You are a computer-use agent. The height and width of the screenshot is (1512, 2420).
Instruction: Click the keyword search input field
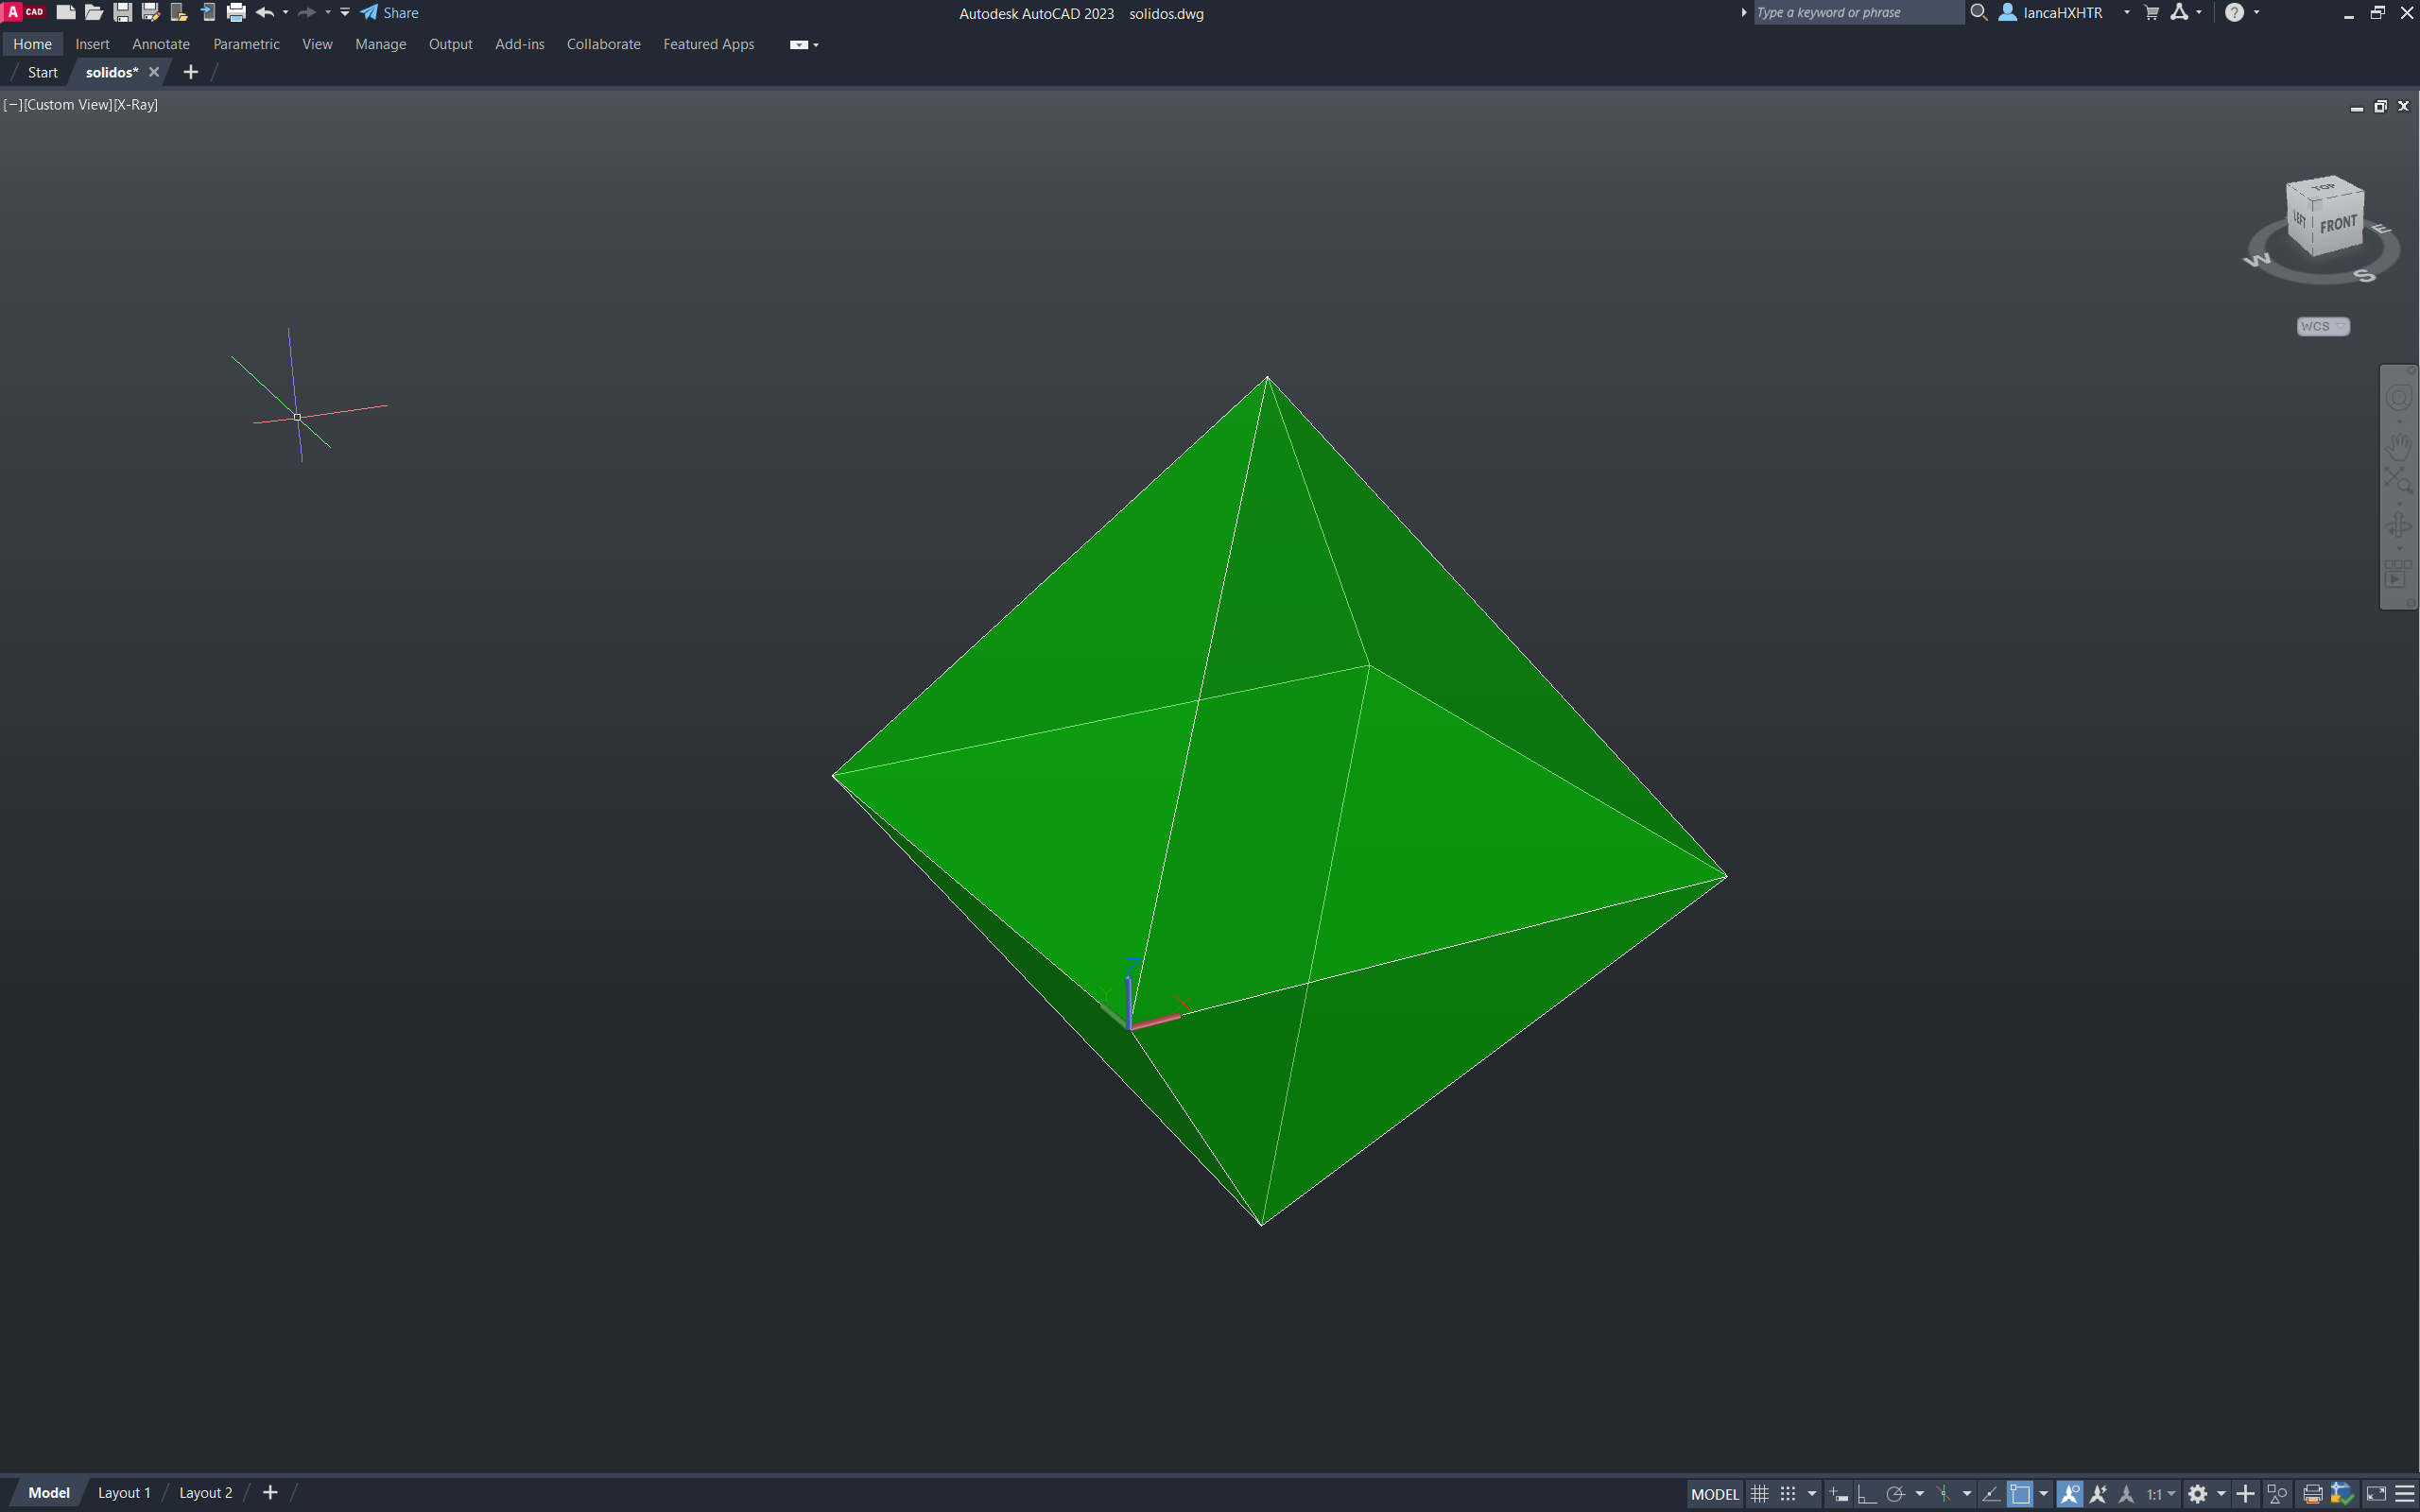click(1857, 13)
